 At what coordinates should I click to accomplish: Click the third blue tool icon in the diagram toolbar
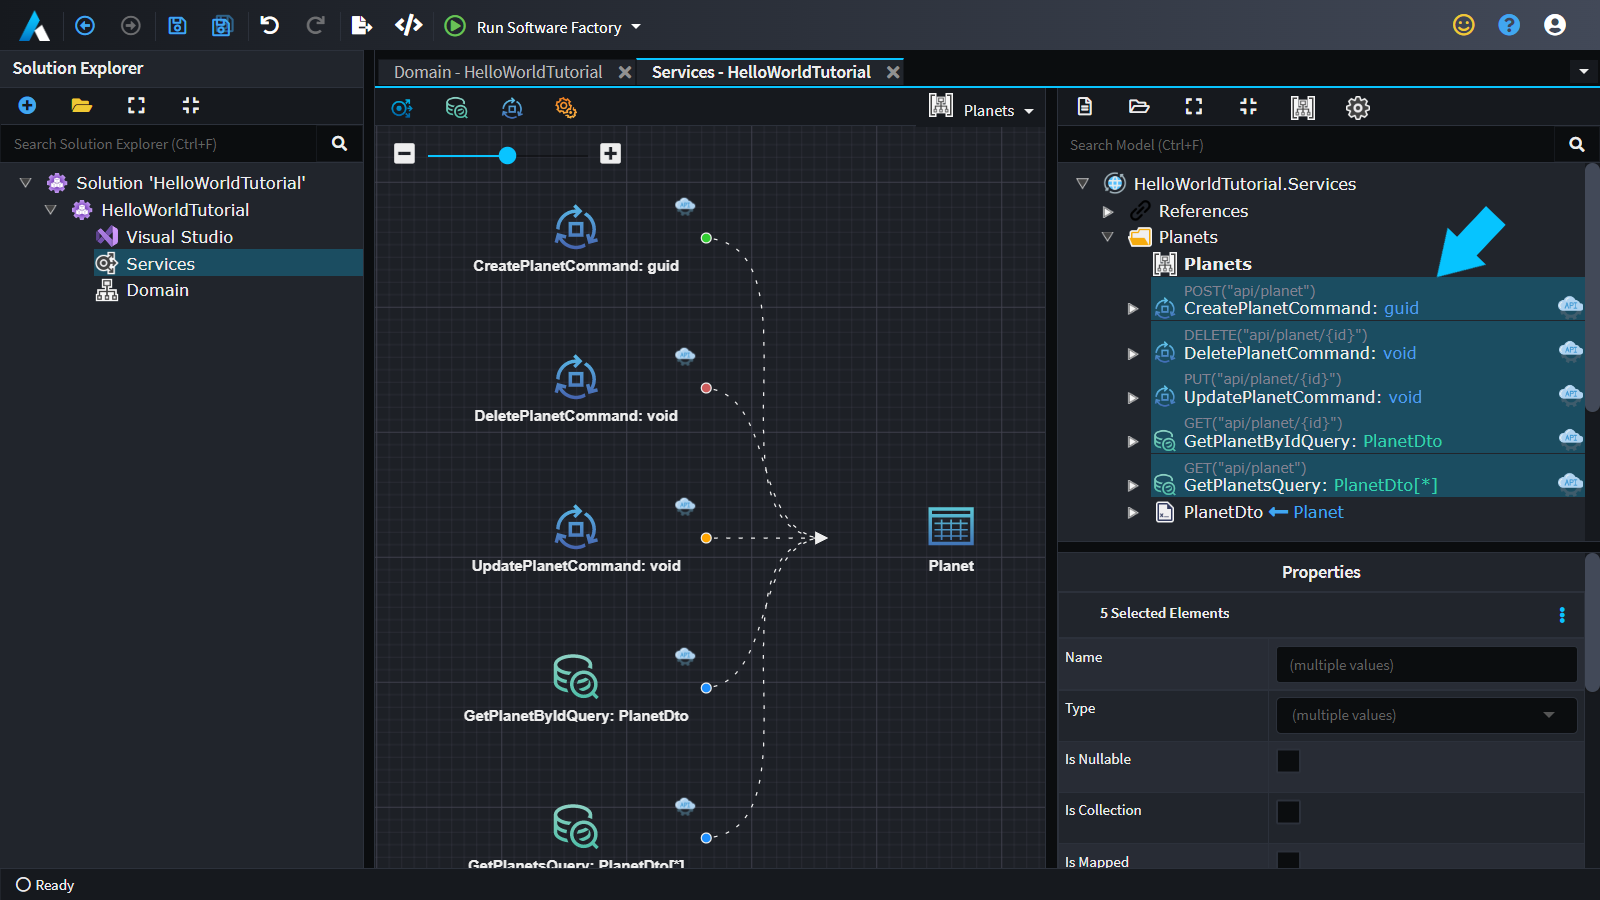pos(512,108)
